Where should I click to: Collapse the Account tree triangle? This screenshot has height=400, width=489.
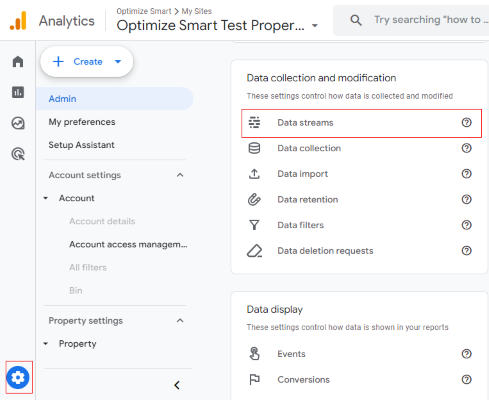(x=46, y=198)
